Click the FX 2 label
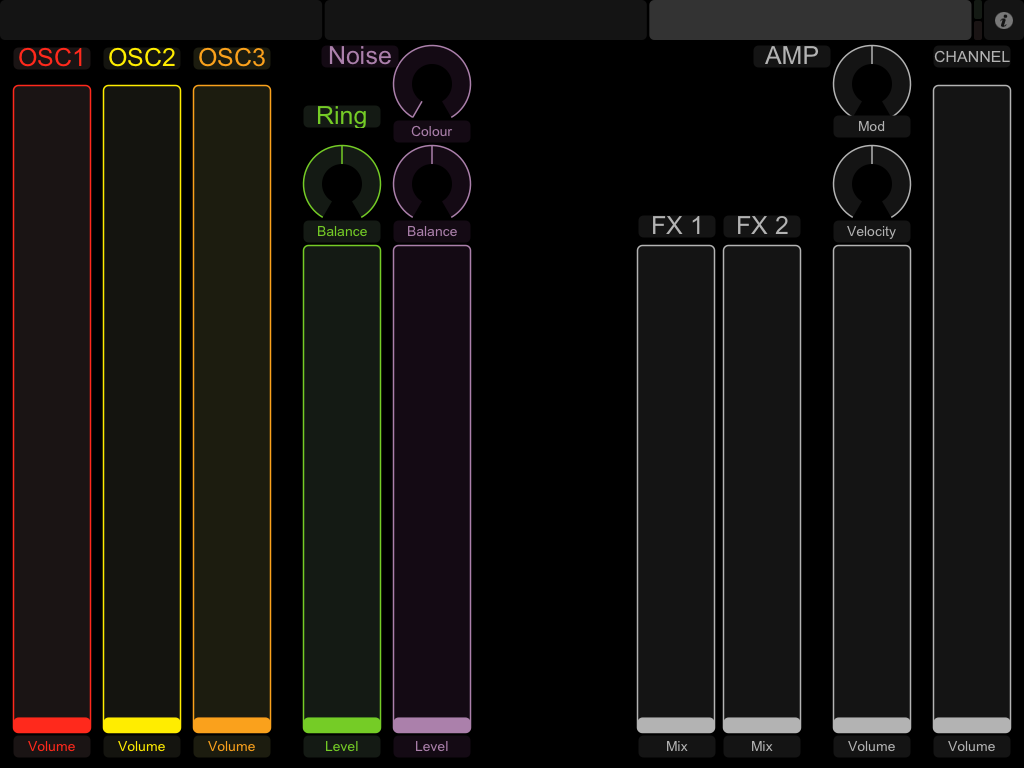Image resolution: width=1024 pixels, height=768 pixels. 762,226
